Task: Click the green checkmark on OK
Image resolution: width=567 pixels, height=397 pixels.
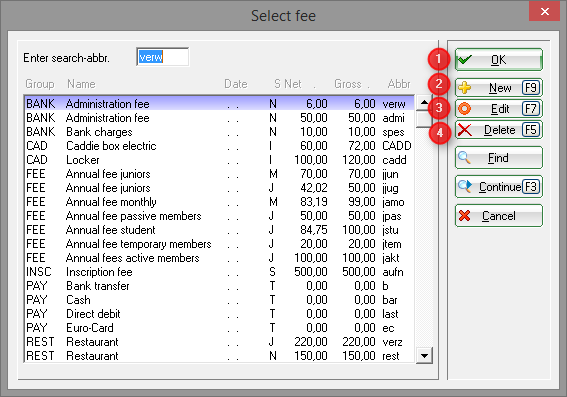Action: tap(465, 59)
